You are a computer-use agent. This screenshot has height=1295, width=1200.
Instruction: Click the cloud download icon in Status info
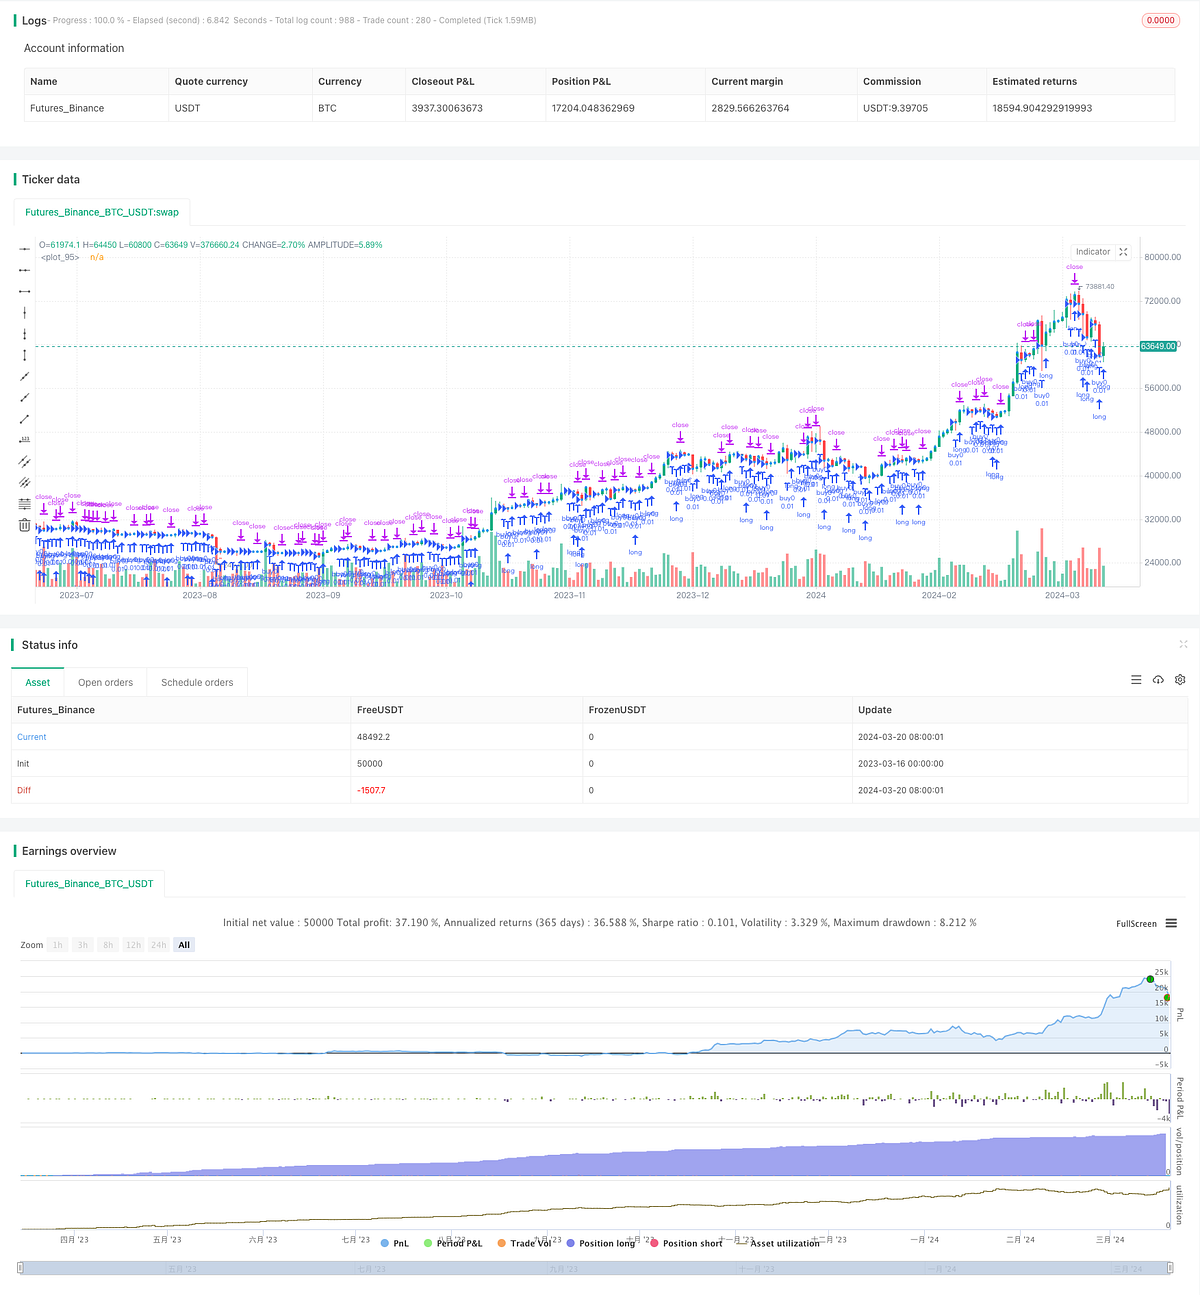pyautogui.click(x=1158, y=679)
